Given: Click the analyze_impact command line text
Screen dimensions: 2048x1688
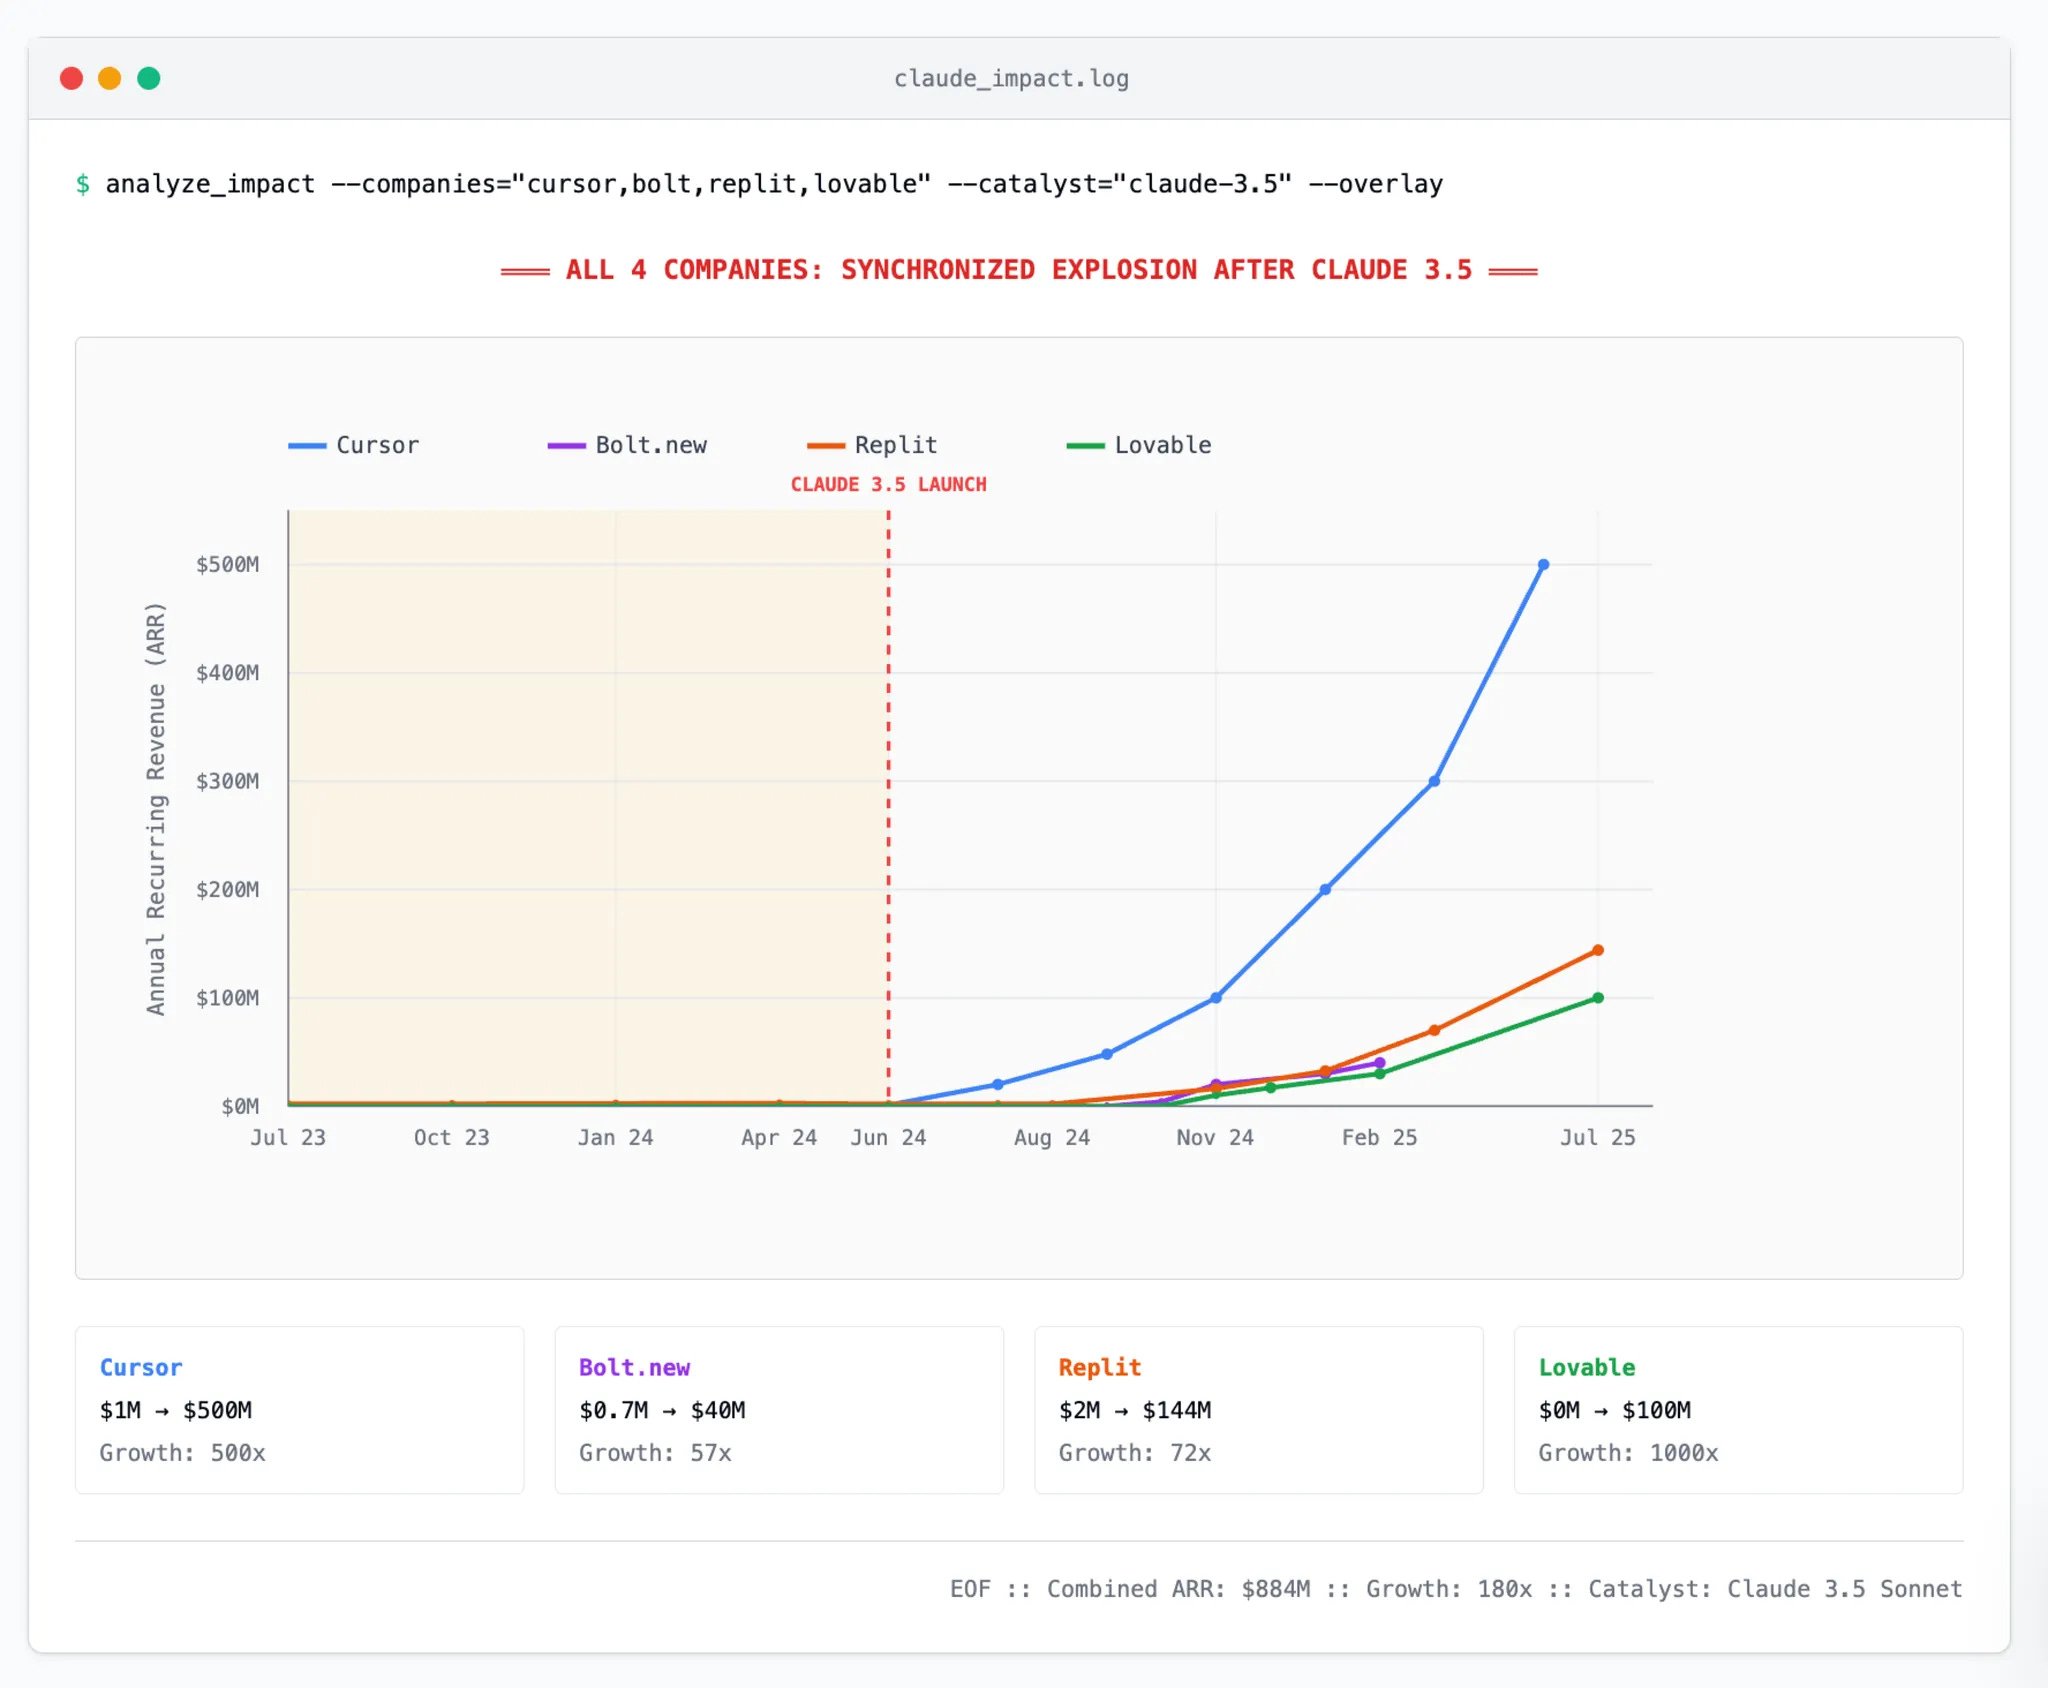Looking at the screenshot, I should [x=773, y=184].
